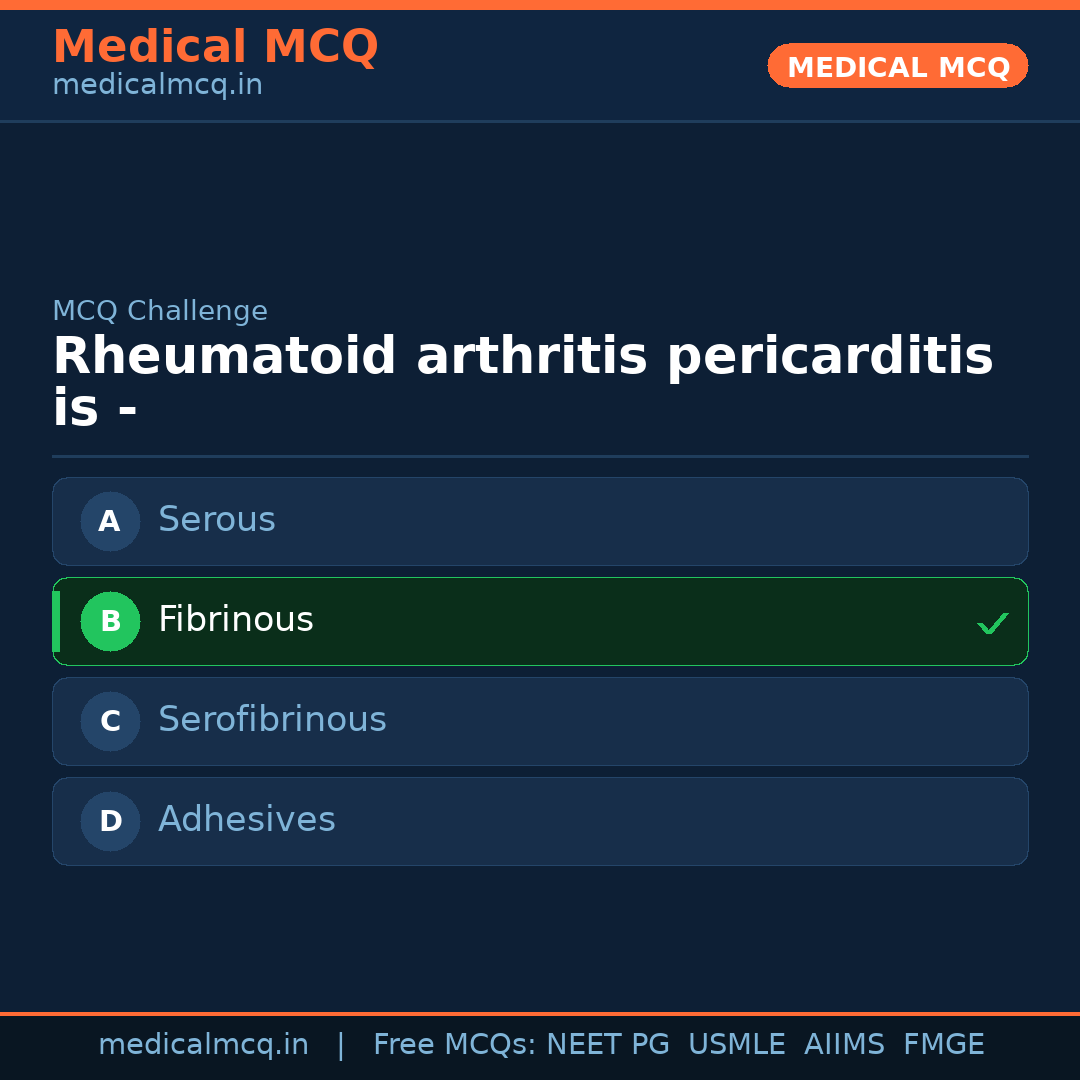Click the Free MCQs footer text
The image size is (1080, 1080).
454,1045
